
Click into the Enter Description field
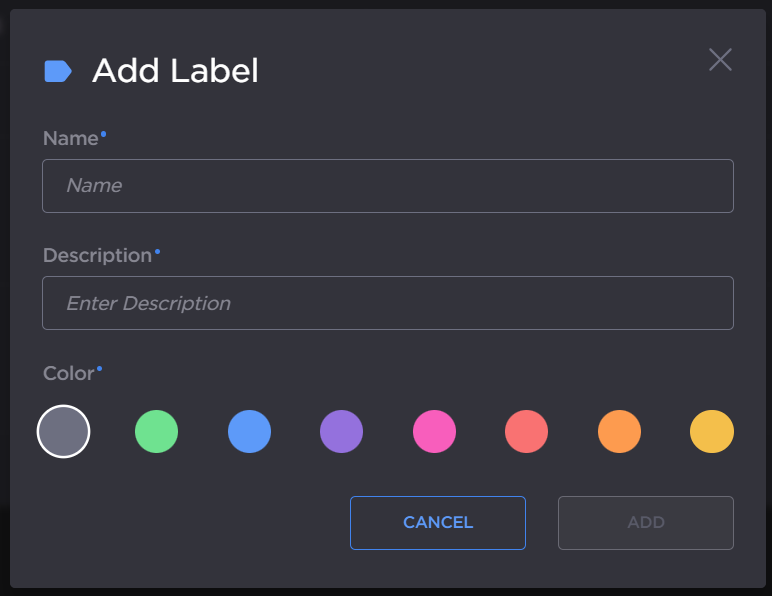(387, 303)
